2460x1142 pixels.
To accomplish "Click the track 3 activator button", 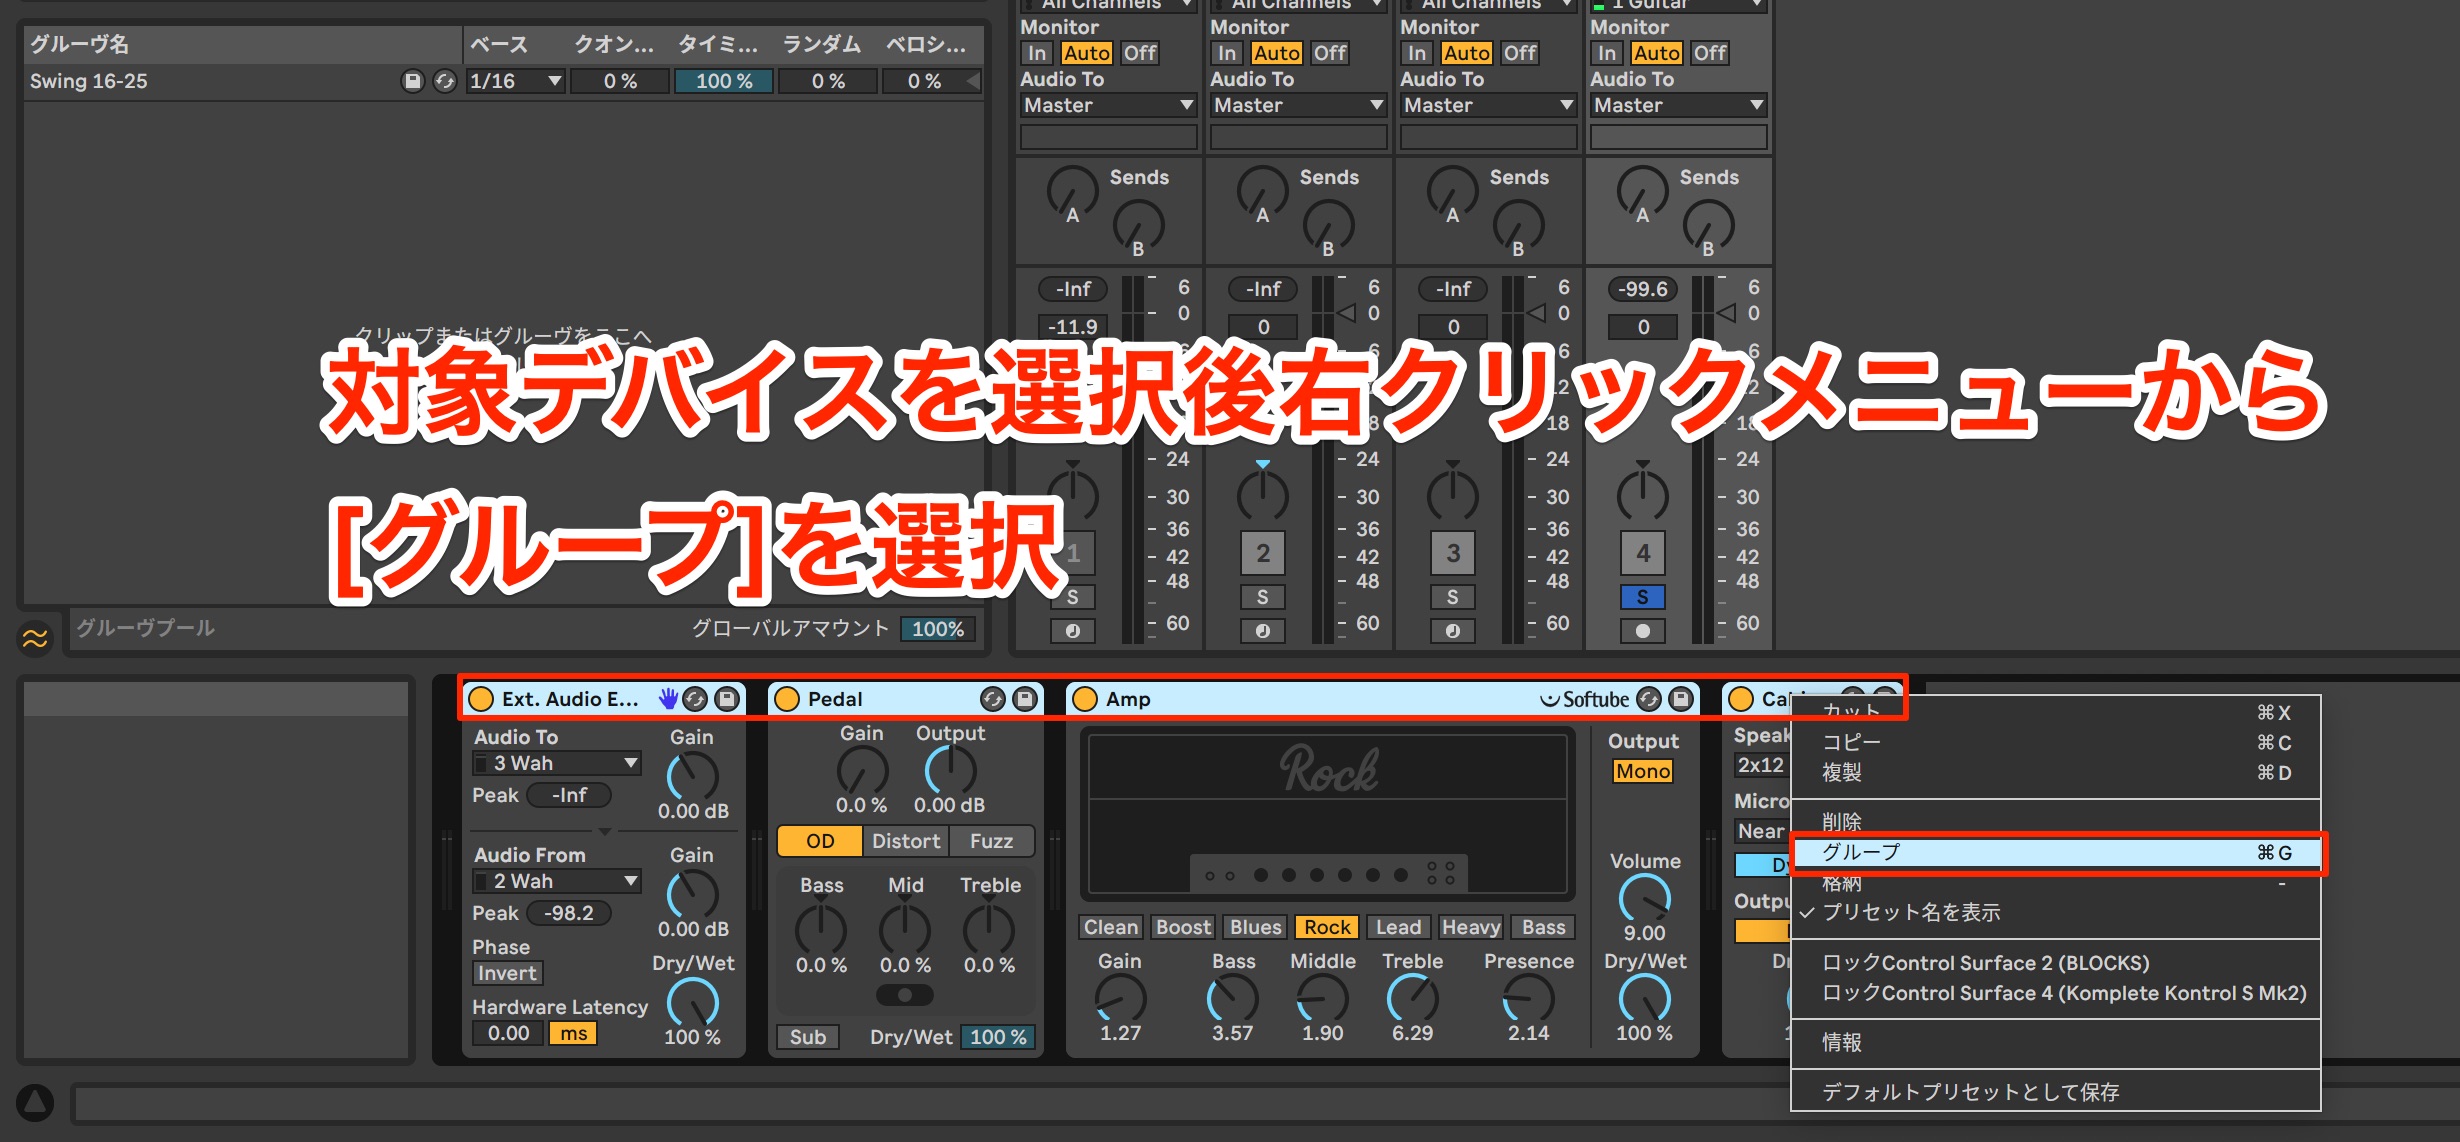I will tap(1453, 553).
